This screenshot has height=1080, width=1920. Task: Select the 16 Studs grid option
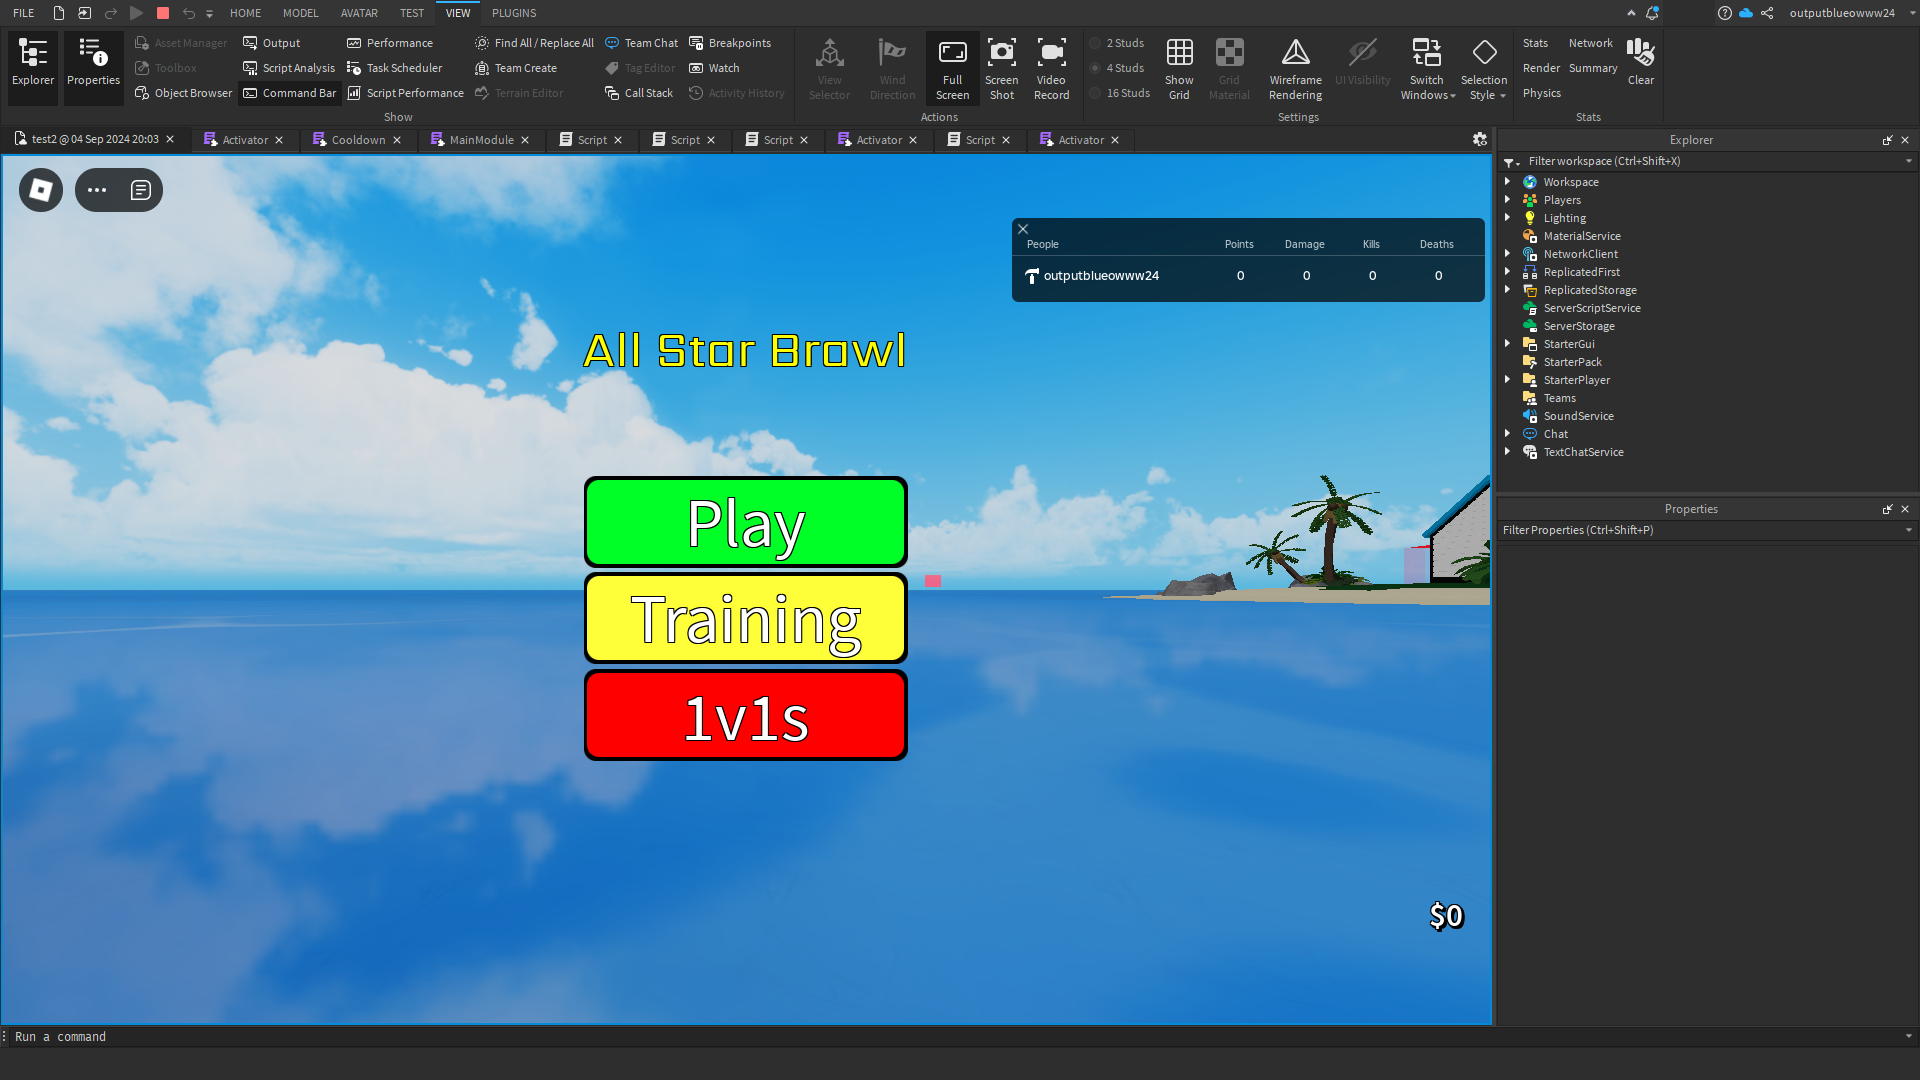tap(1097, 93)
